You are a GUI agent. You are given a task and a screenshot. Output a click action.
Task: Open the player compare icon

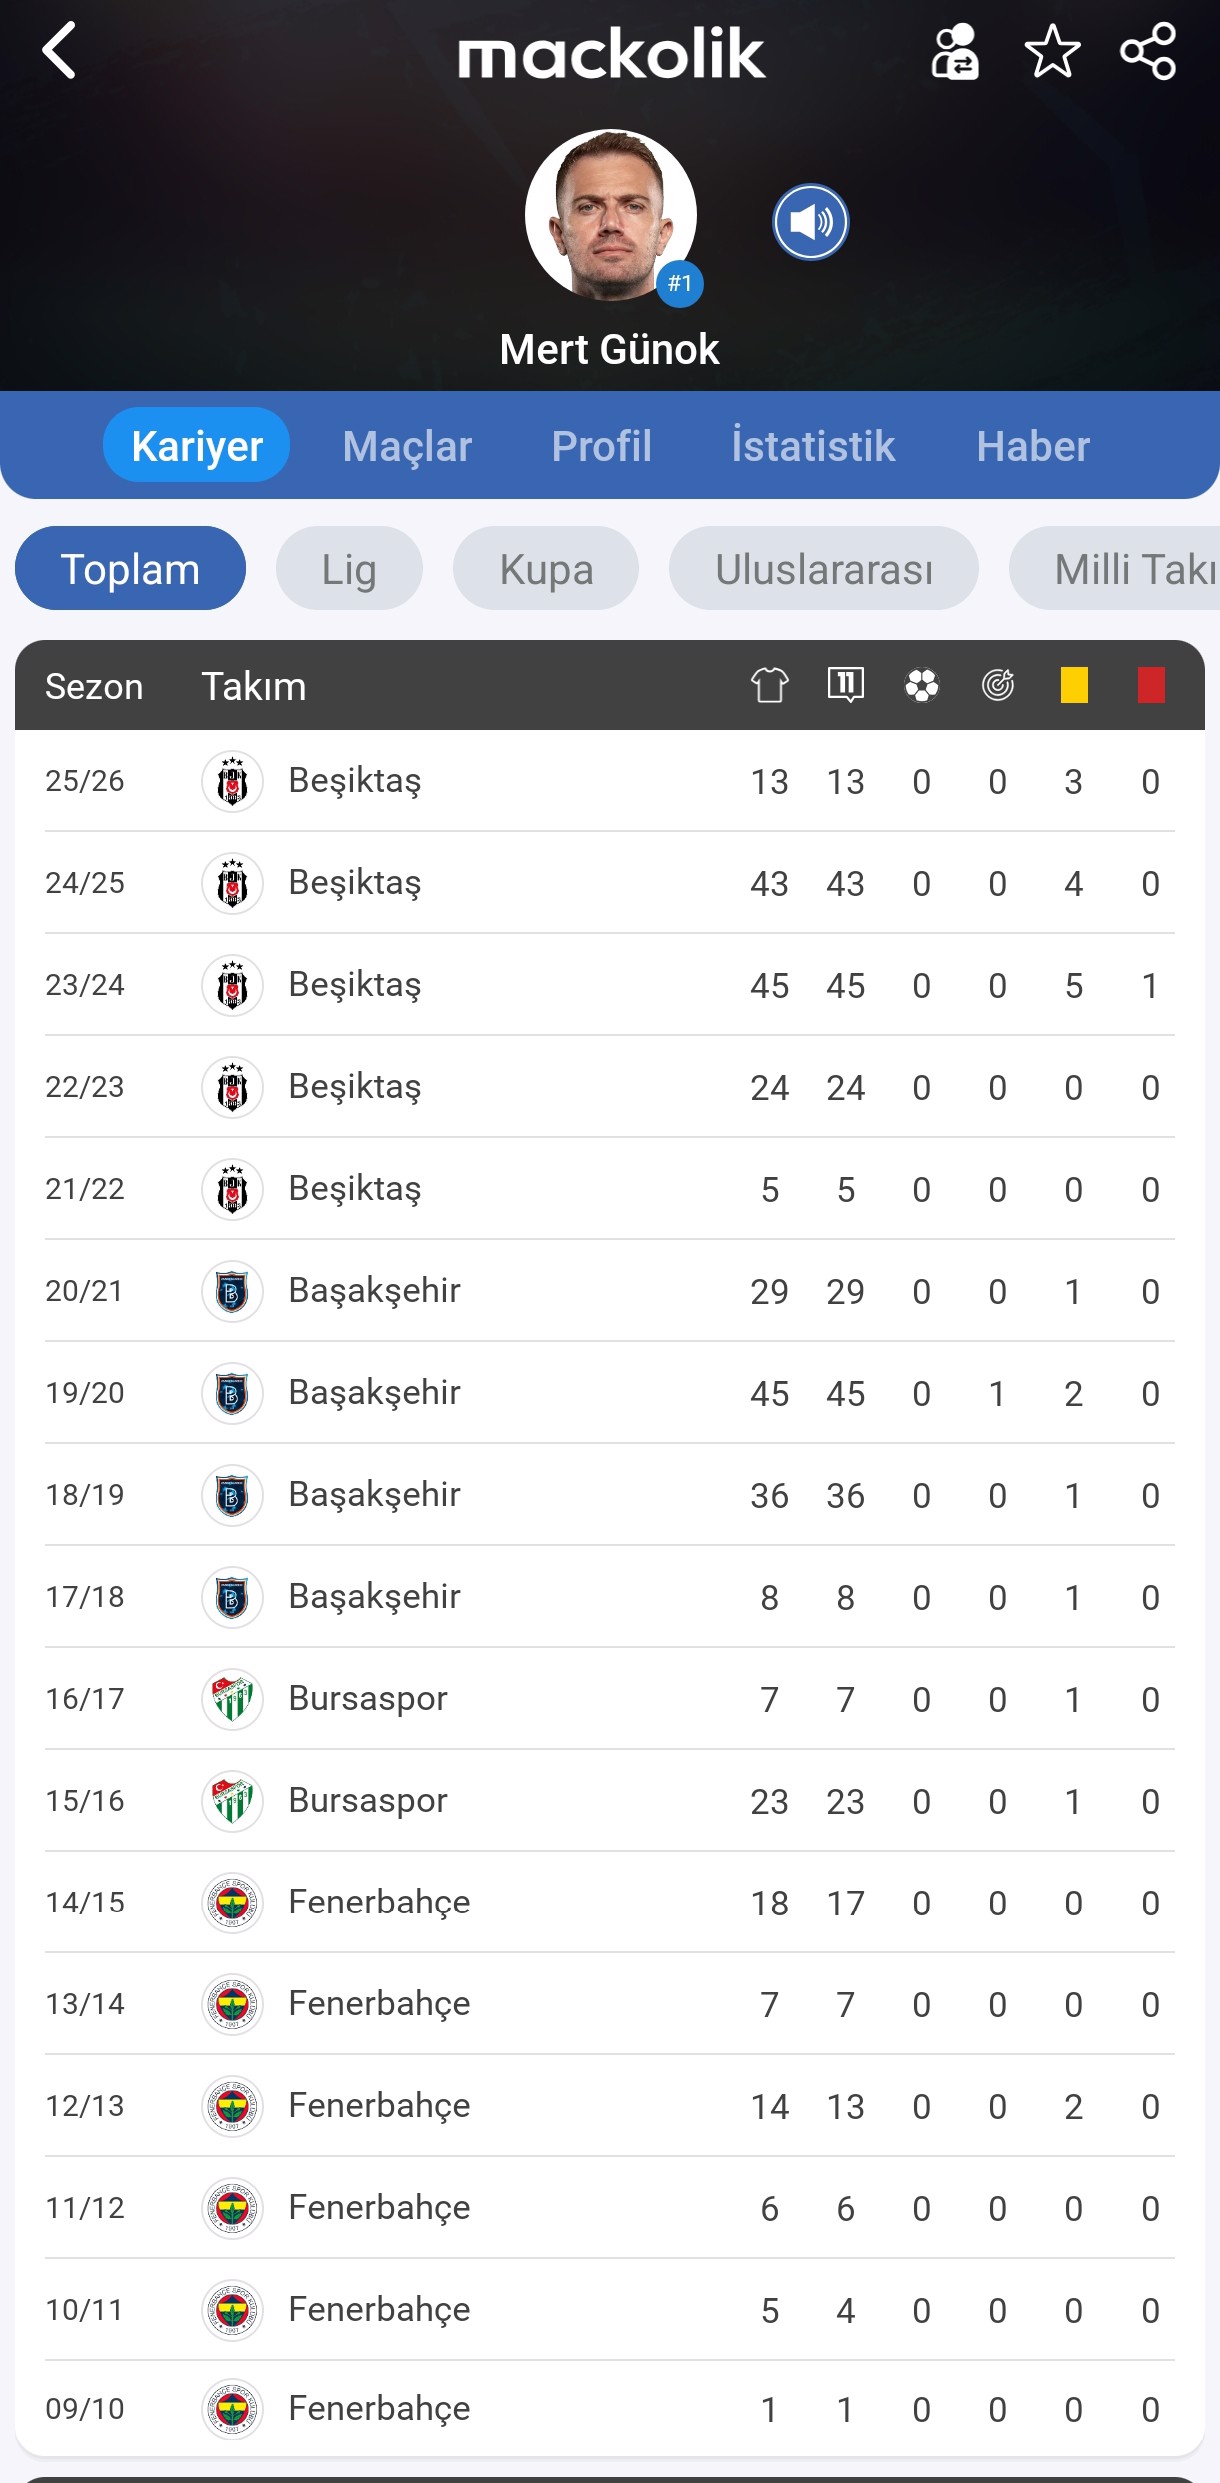point(955,51)
